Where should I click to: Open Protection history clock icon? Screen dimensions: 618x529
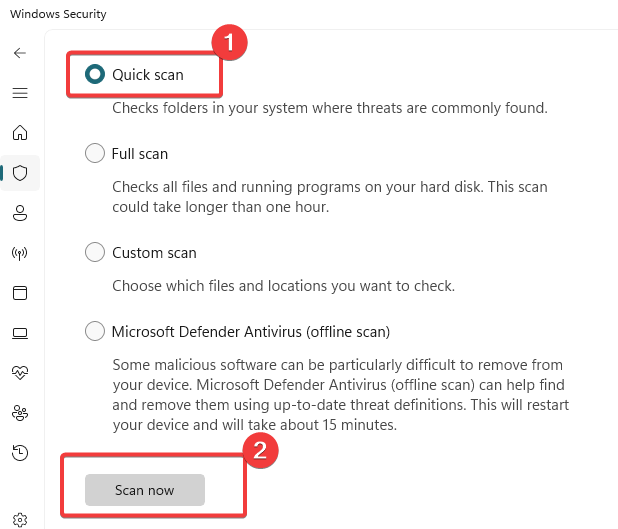click(20, 453)
